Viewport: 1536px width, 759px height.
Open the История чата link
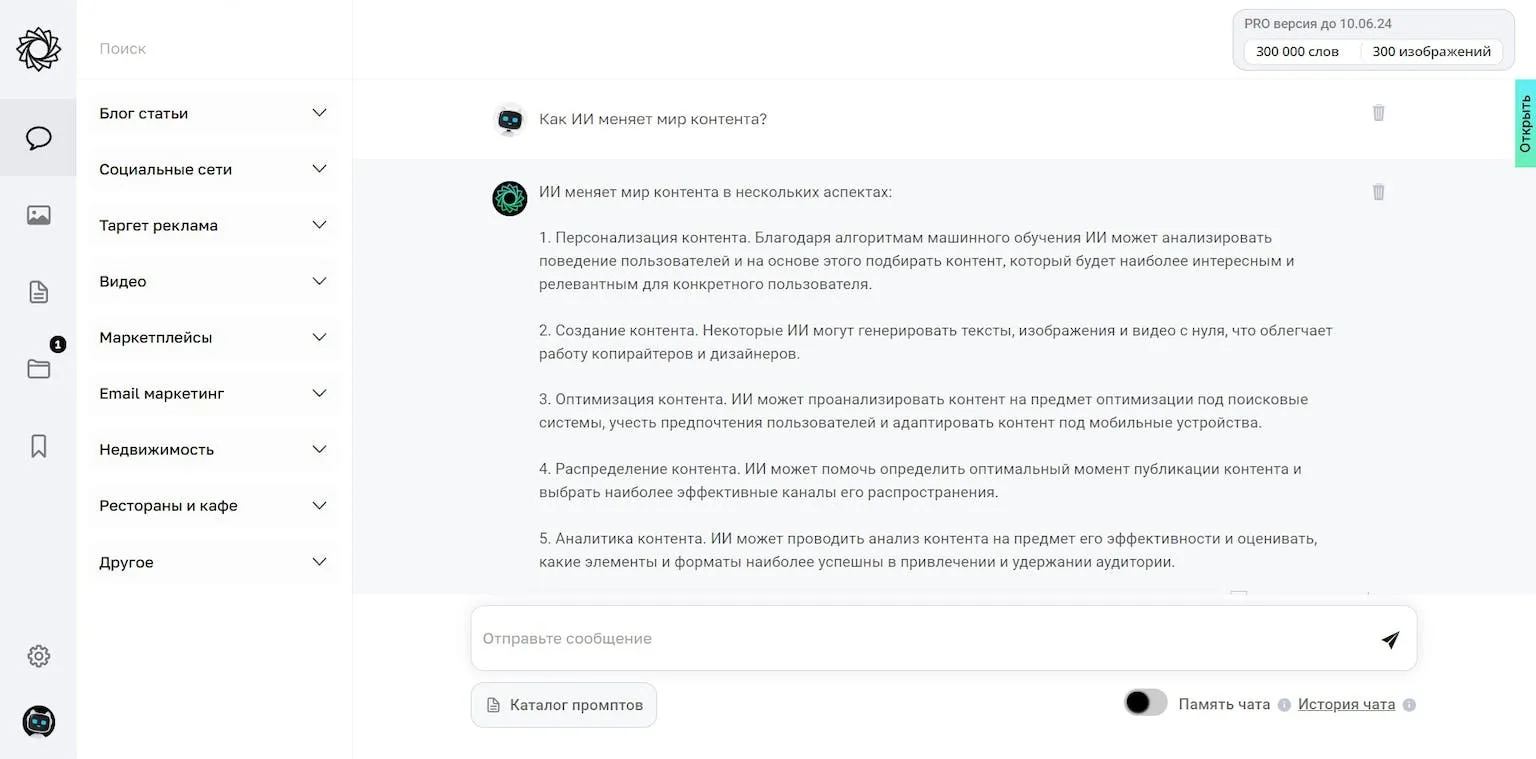tap(1346, 704)
